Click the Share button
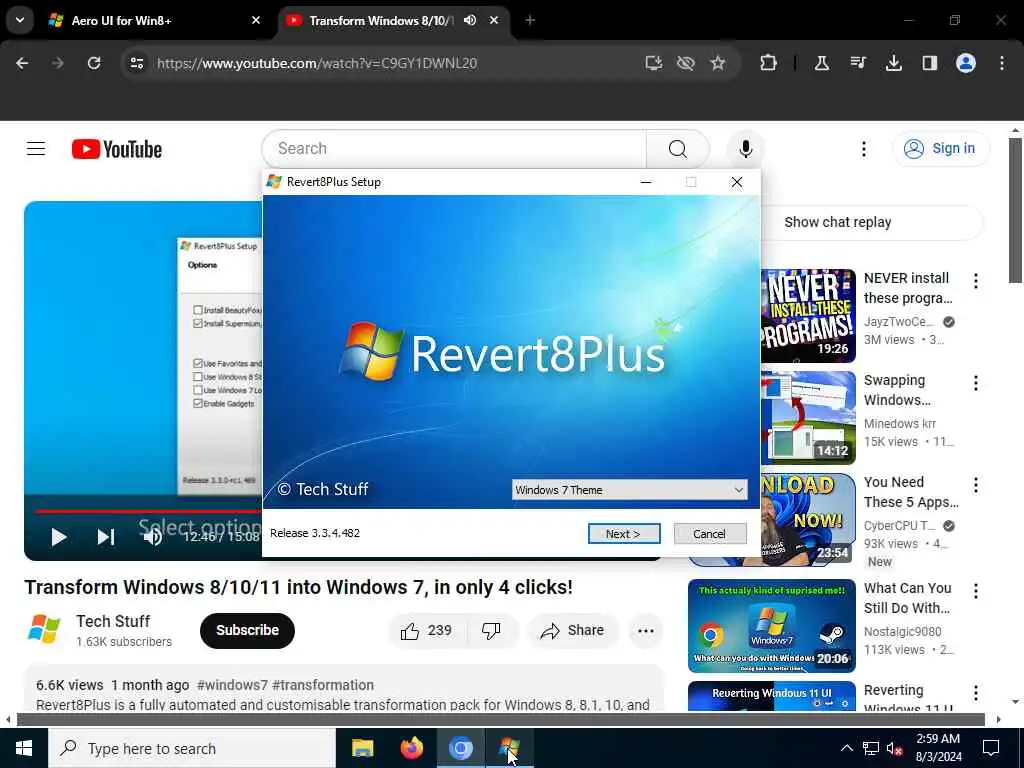This screenshot has height=768, width=1024. [573, 630]
